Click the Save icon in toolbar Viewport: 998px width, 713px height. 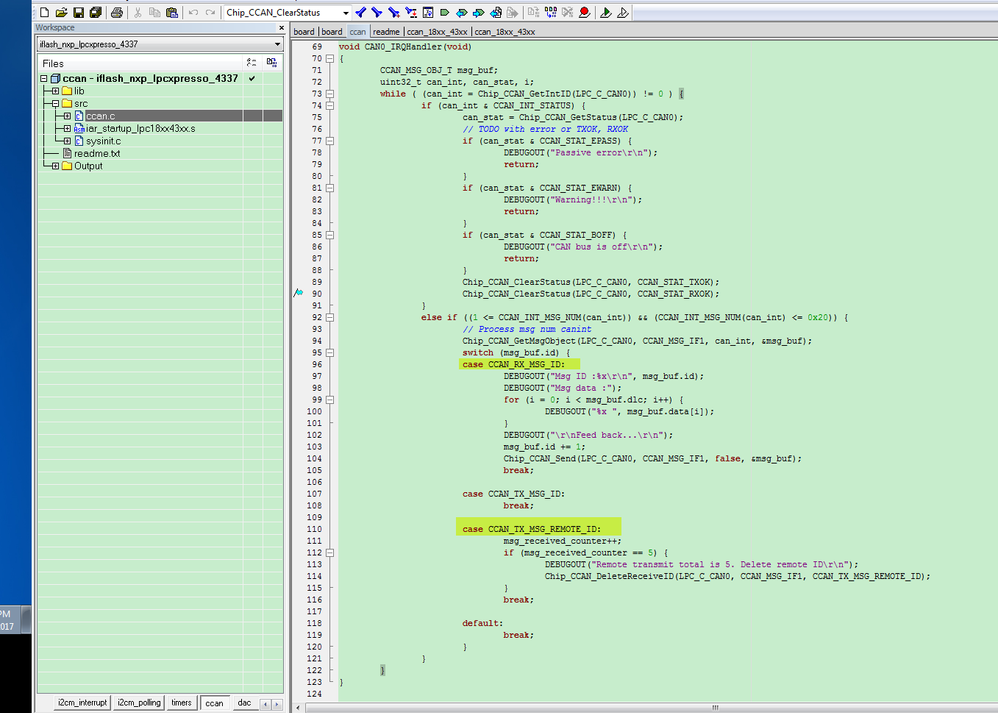click(78, 12)
